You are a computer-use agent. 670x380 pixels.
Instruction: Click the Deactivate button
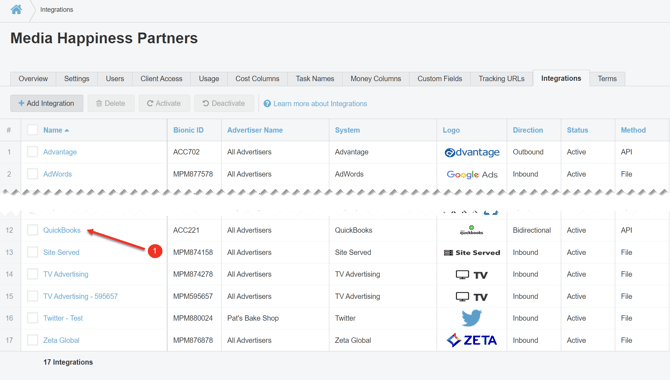(x=224, y=103)
